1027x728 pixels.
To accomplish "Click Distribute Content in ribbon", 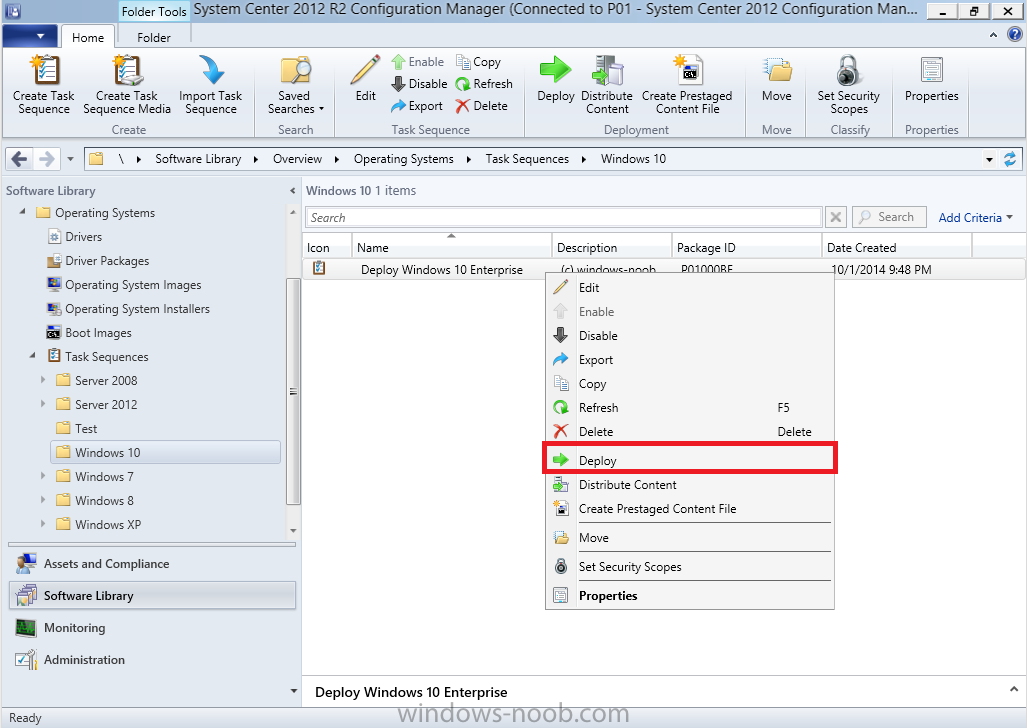I will coord(607,85).
